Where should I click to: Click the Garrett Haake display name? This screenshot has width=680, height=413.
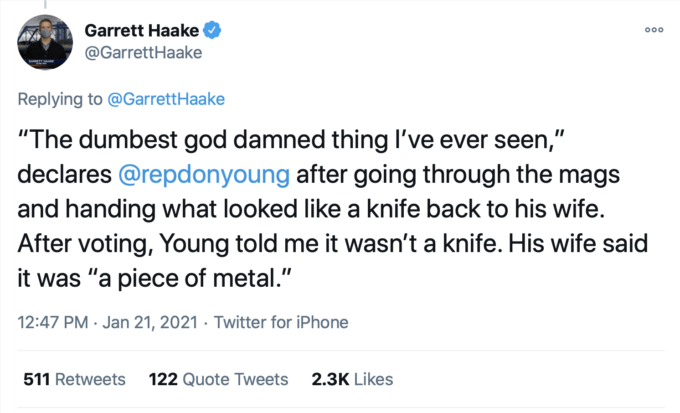(x=150, y=32)
